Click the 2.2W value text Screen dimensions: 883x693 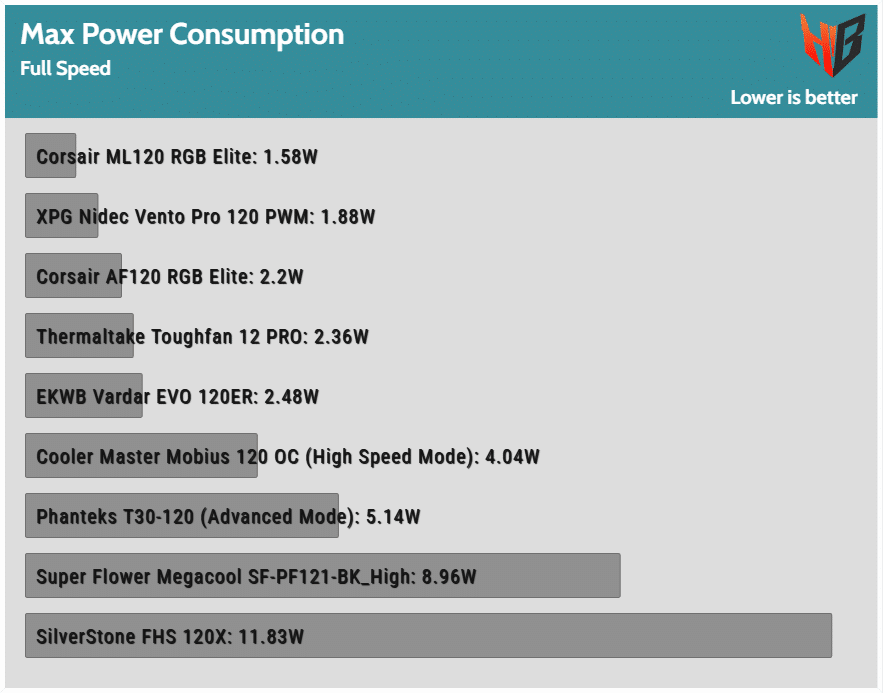281,277
